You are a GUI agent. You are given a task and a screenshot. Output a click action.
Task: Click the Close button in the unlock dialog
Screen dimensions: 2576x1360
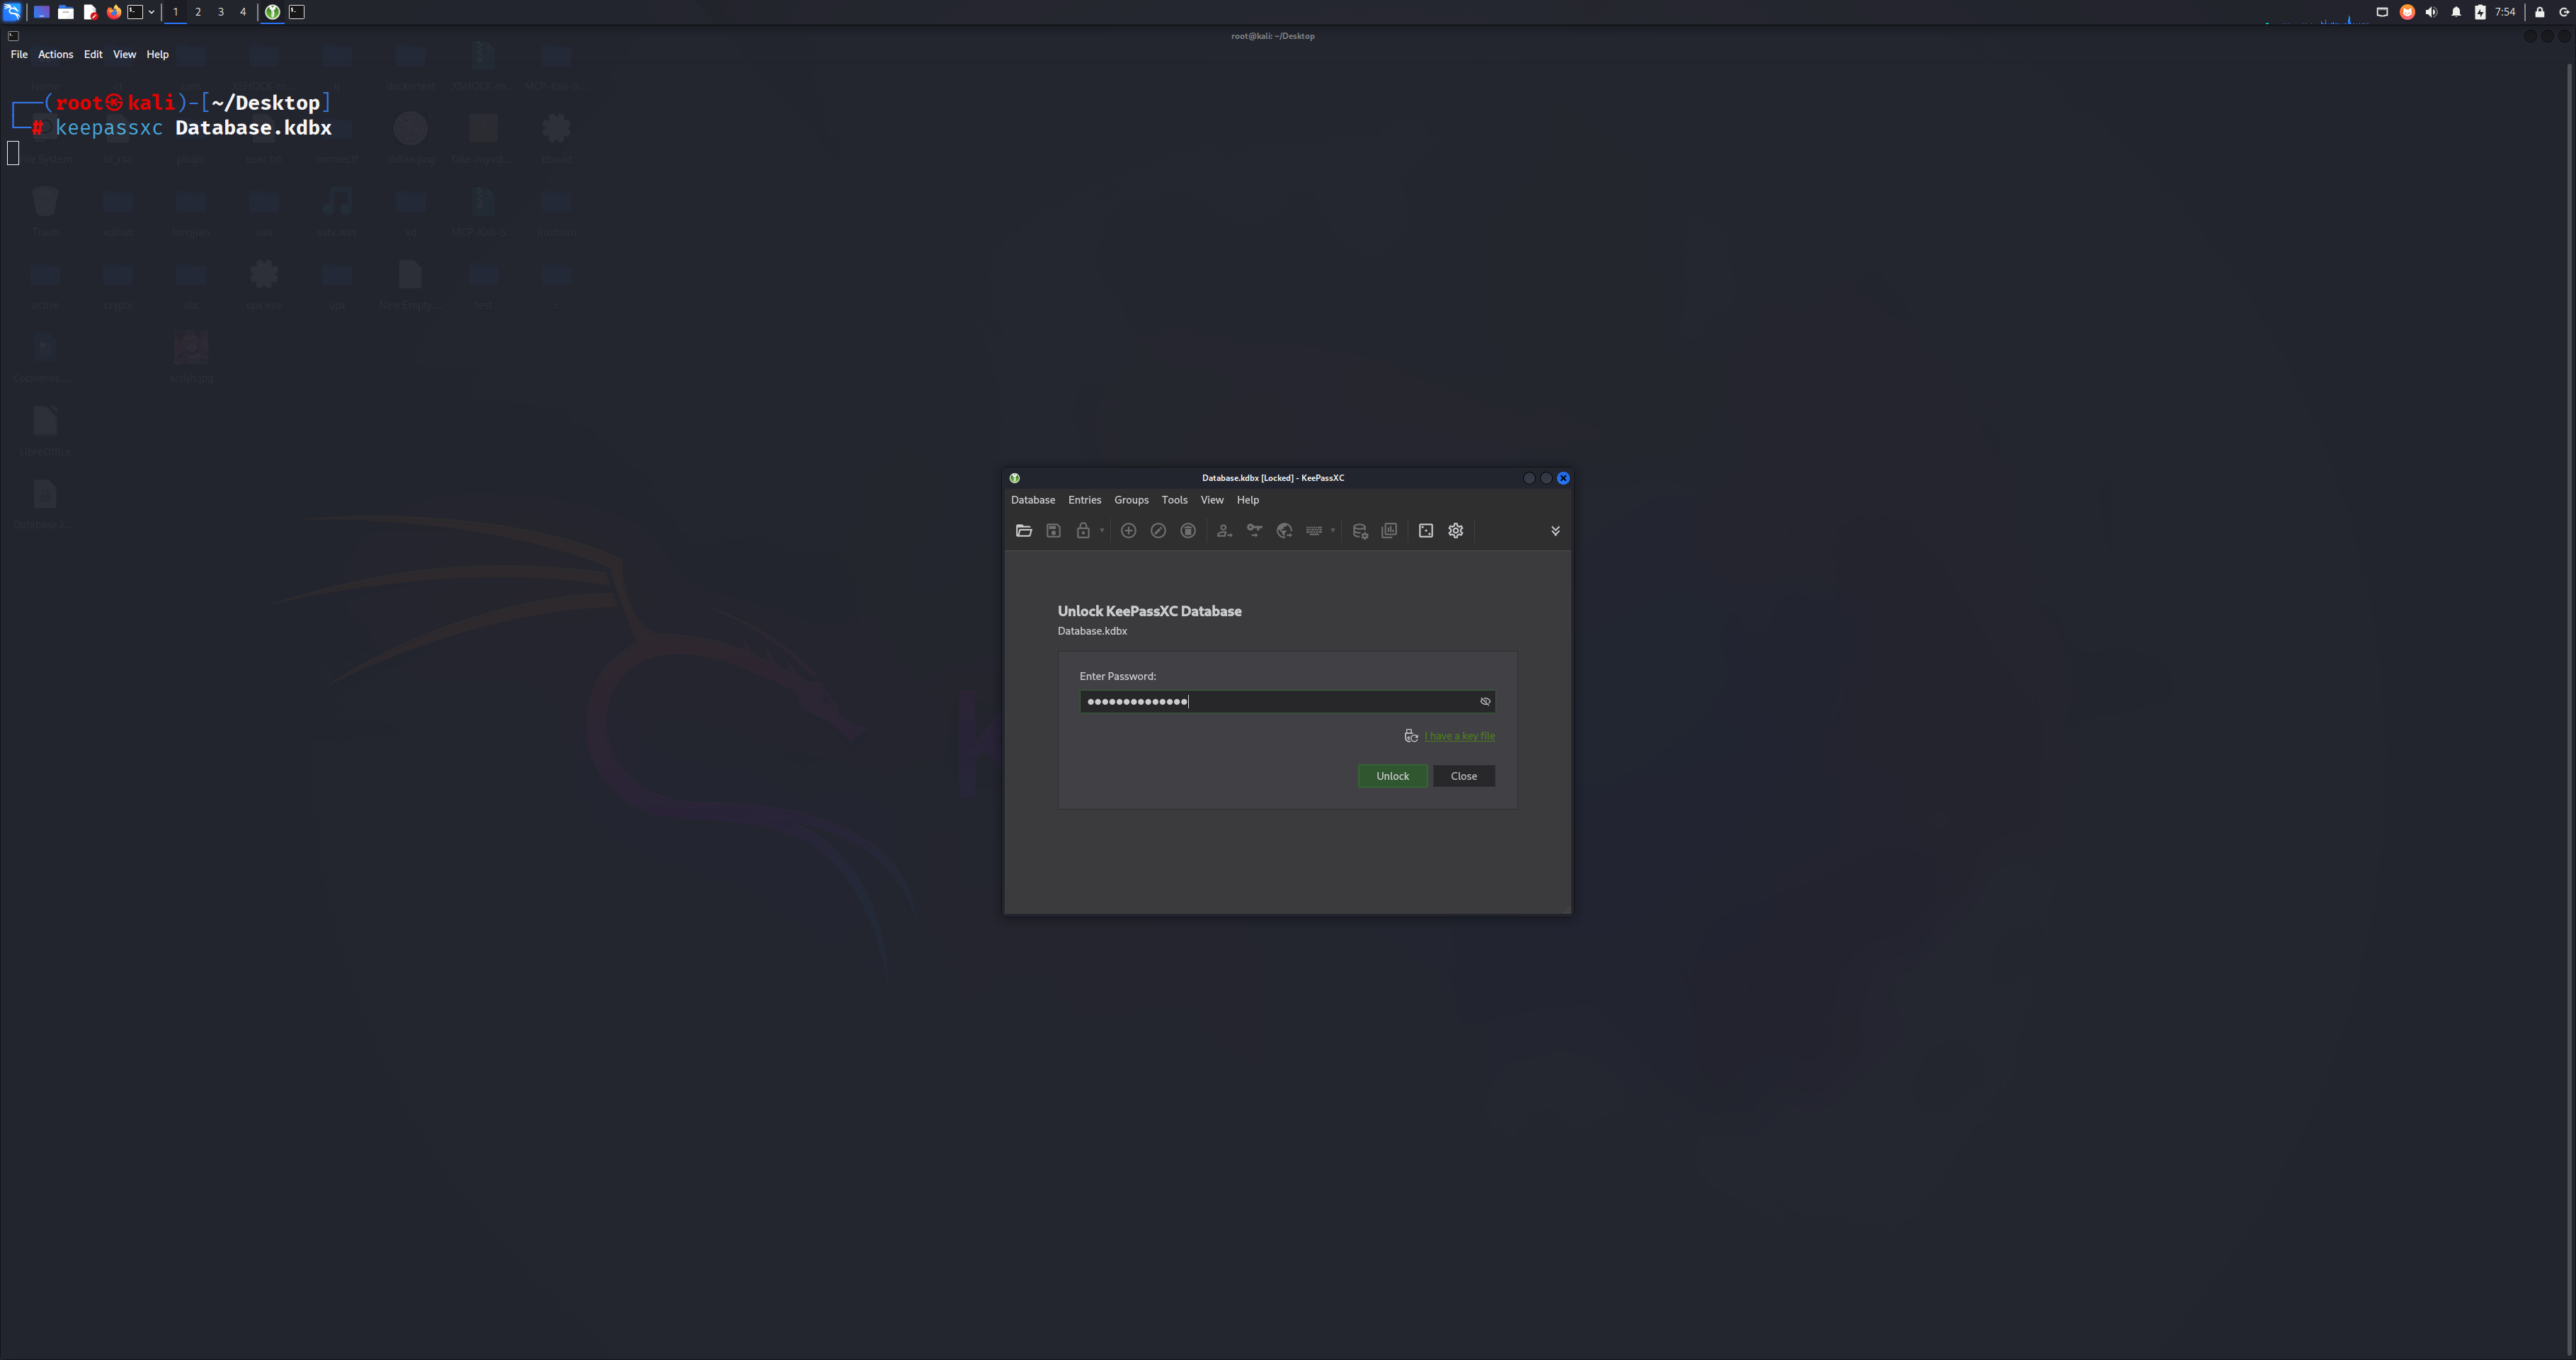[1464, 776]
